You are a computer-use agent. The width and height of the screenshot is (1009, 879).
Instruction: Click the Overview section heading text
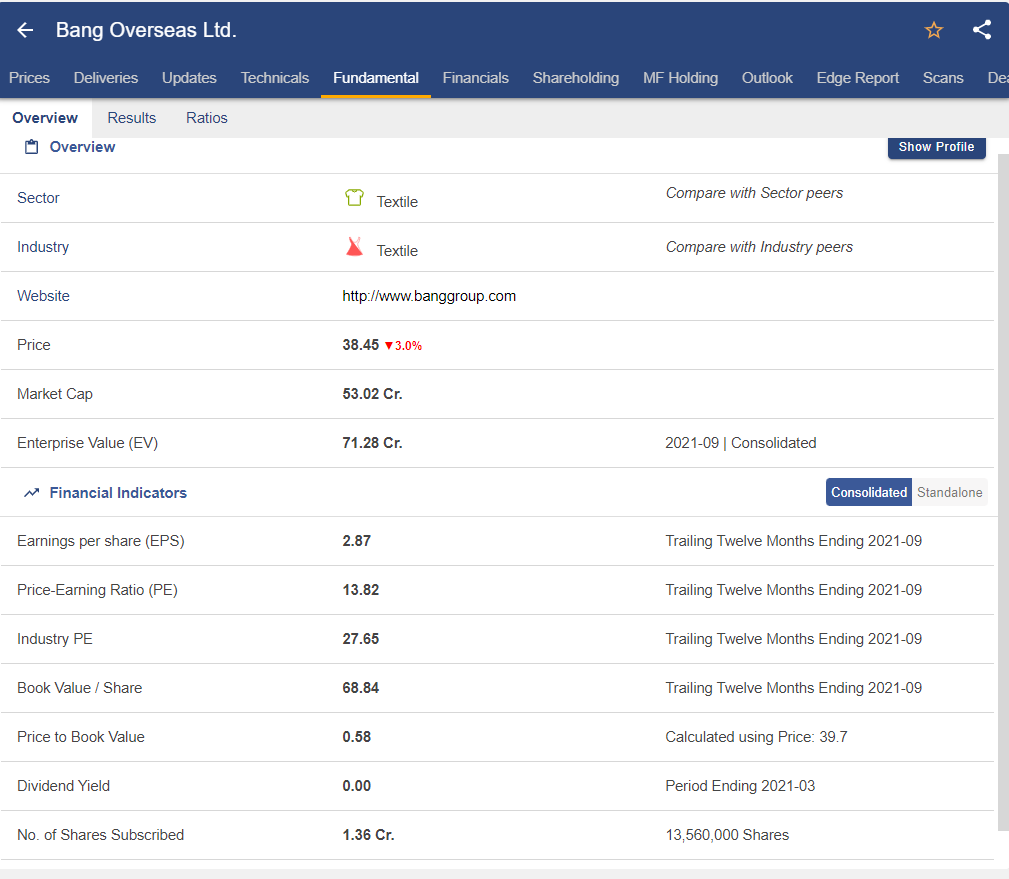(82, 147)
